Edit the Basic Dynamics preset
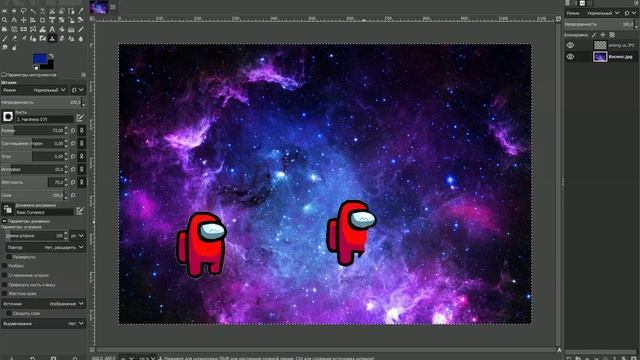Viewport: 640px width, 360px height. 80,211
